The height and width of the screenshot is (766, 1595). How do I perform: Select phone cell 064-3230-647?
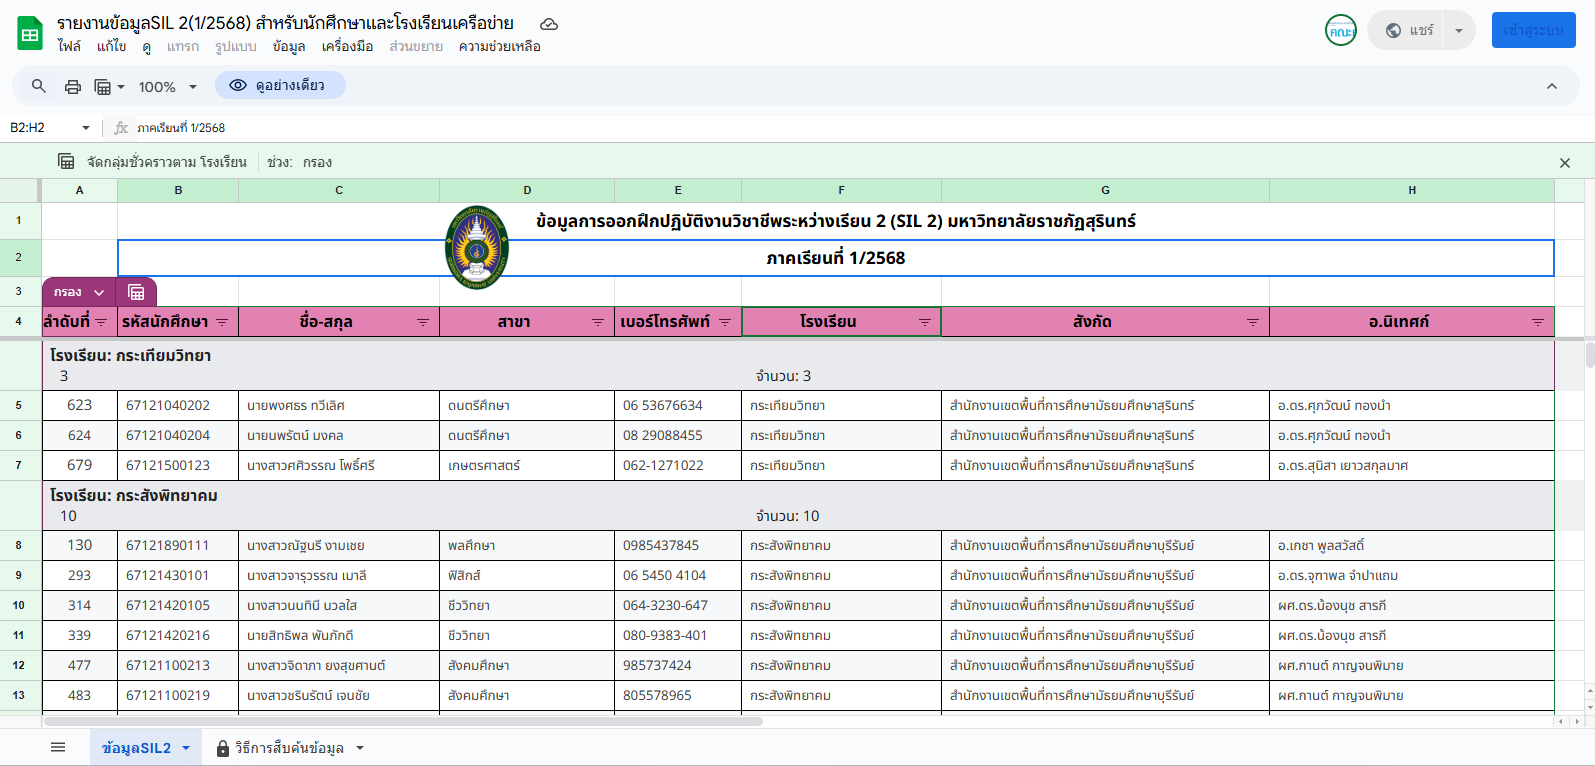pyautogui.click(x=678, y=605)
